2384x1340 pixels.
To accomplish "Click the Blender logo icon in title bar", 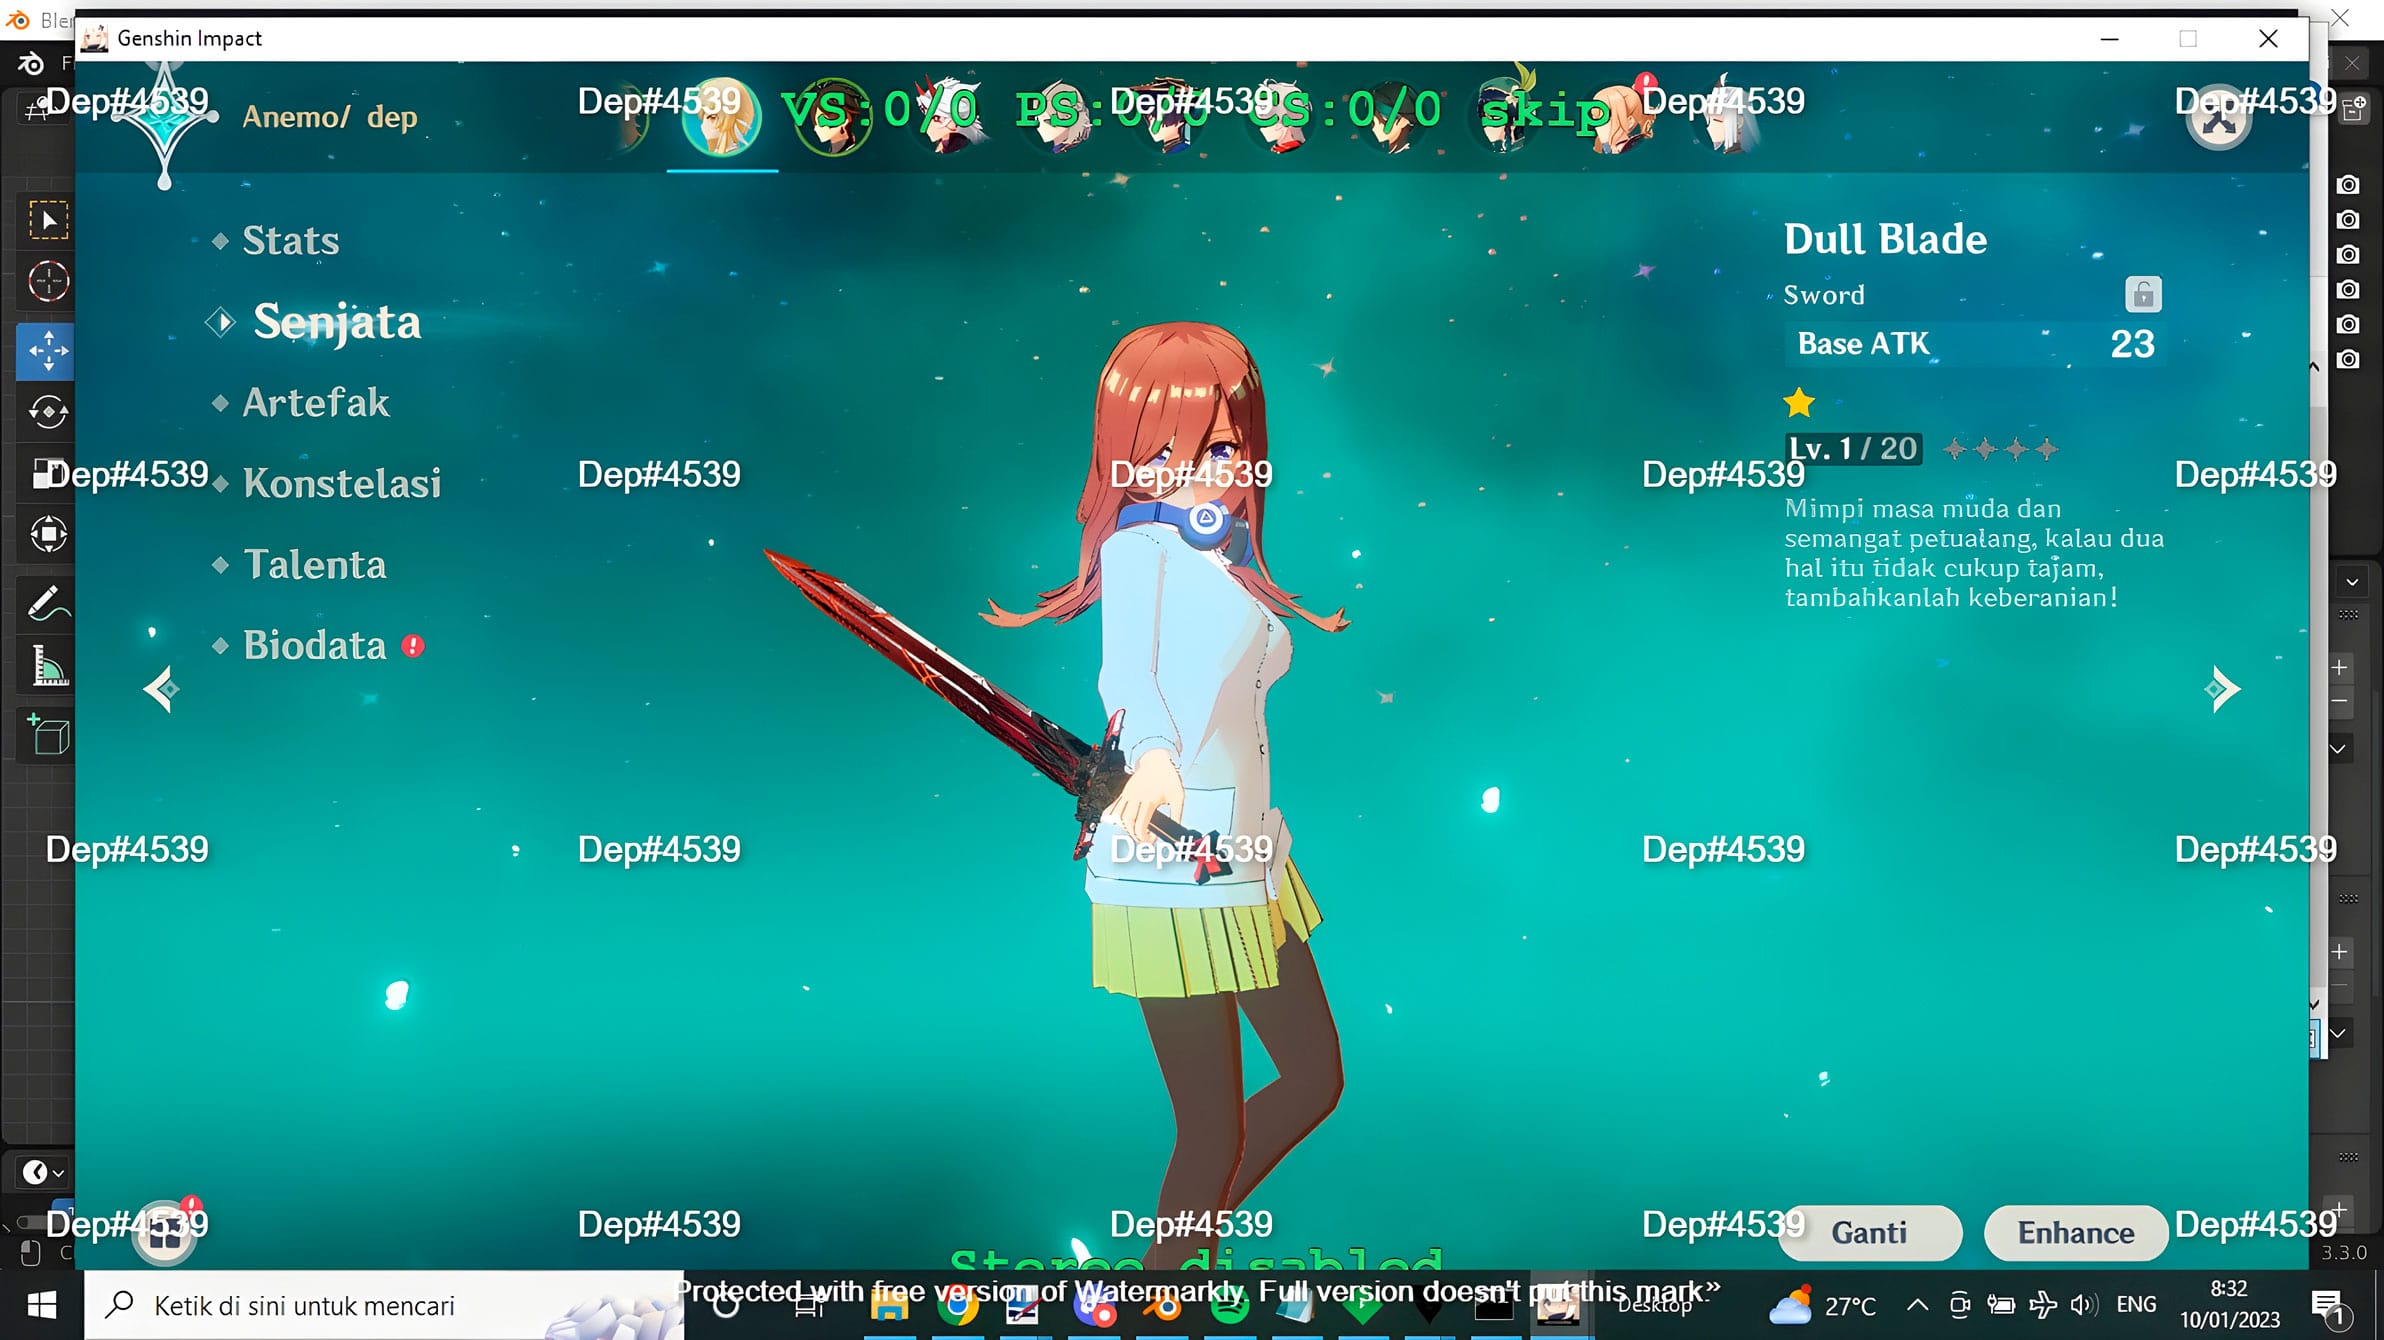I will pyautogui.click(x=18, y=20).
